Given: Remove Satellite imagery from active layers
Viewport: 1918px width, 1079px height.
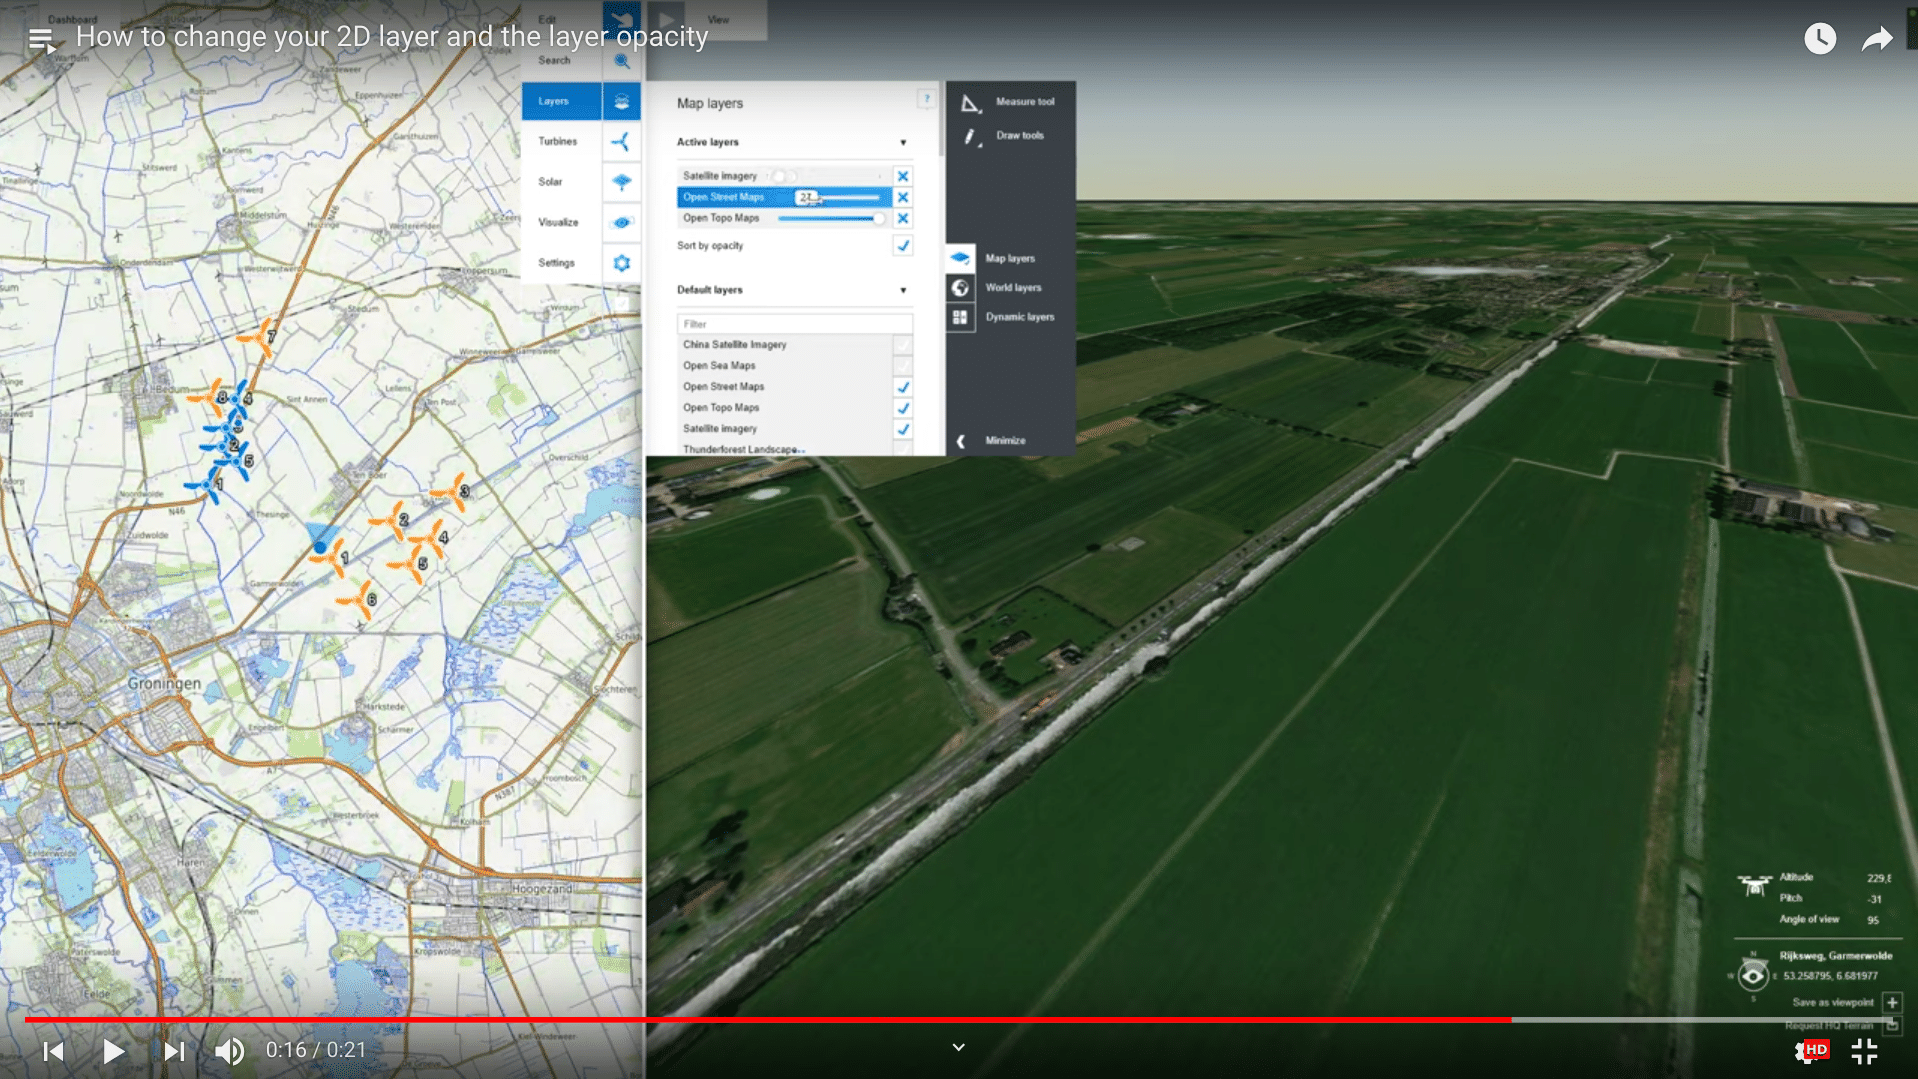Looking at the screenshot, I should tap(902, 176).
